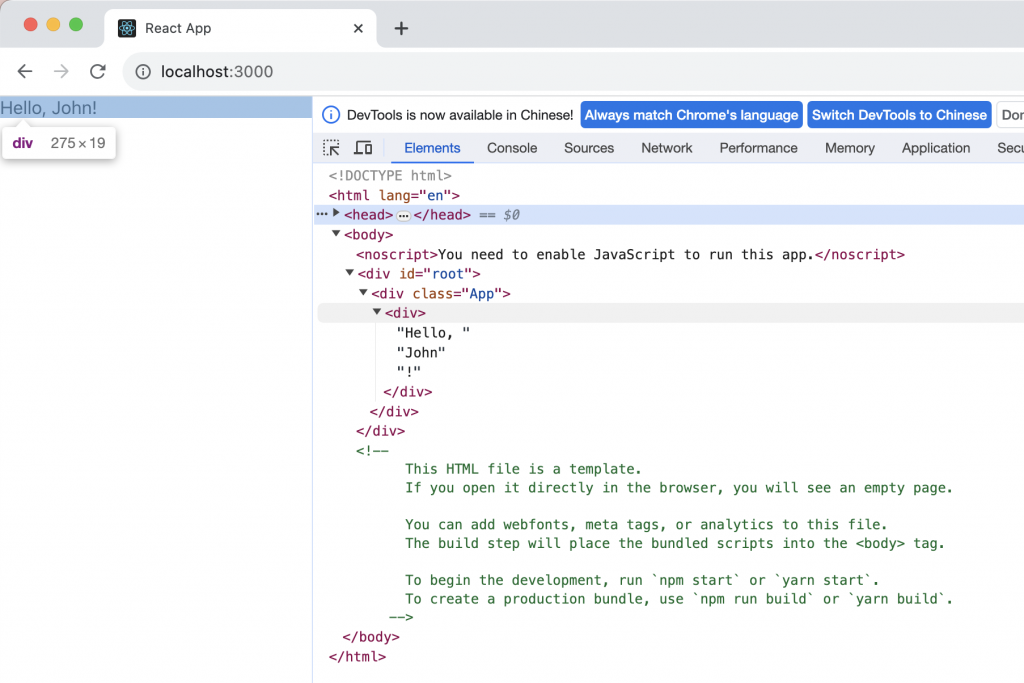The width and height of the screenshot is (1024, 683).
Task: Click the 'The build step will place' comment line
Action: click(x=675, y=543)
